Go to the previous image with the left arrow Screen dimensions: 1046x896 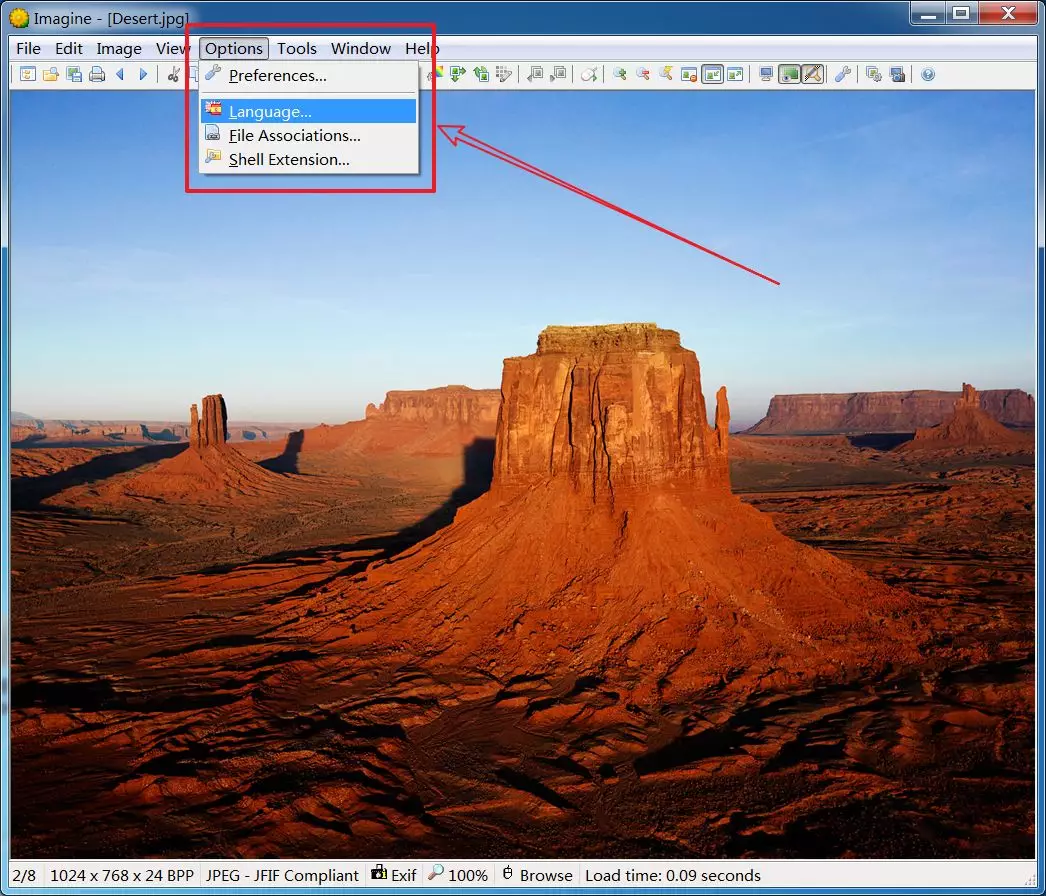pyautogui.click(x=120, y=74)
